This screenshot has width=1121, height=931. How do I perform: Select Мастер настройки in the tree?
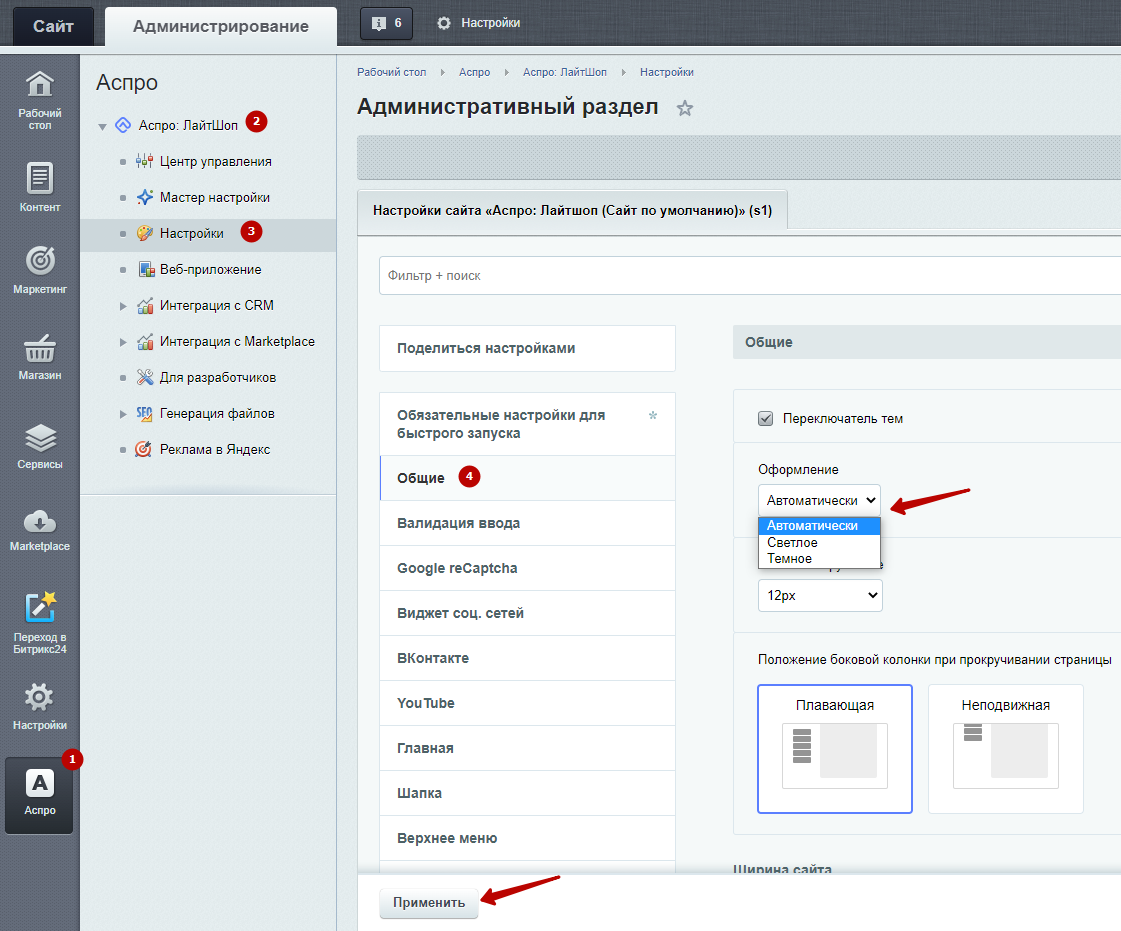[x=215, y=197]
